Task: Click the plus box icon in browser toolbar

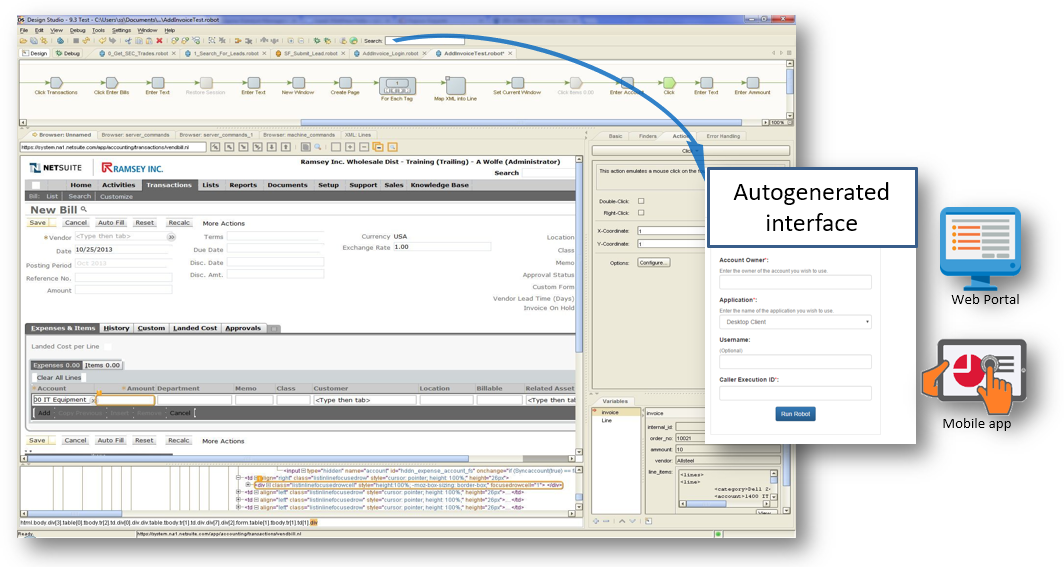Action: click(x=350, y=146)
